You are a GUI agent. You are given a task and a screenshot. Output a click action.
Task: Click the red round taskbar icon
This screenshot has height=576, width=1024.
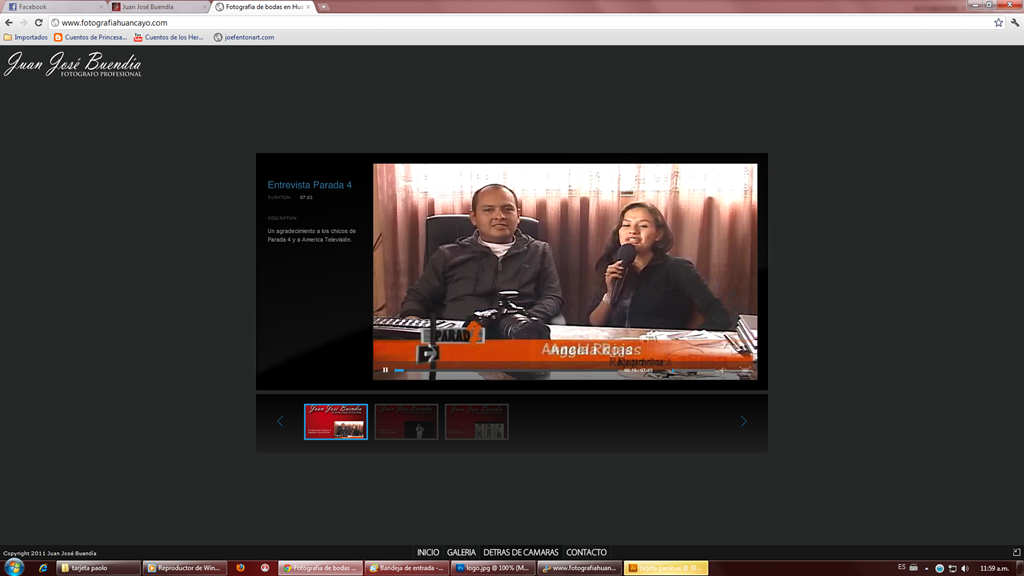click(x=264, y=568)
